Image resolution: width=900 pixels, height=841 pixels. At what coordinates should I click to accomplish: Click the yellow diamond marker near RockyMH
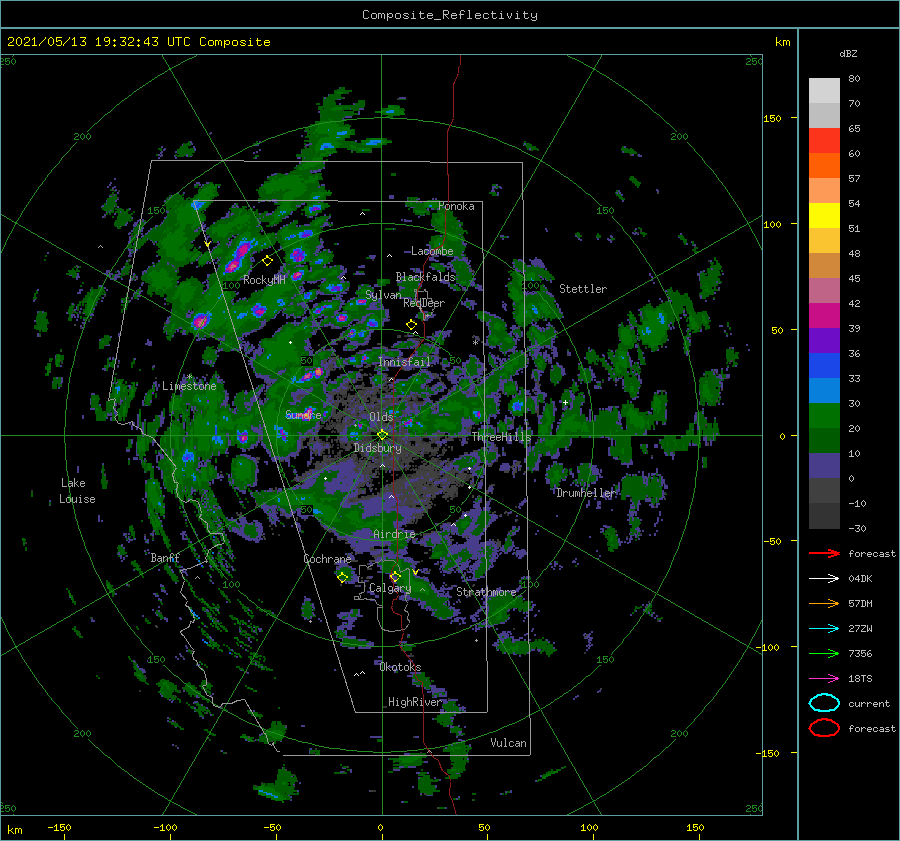coord(267,261)
